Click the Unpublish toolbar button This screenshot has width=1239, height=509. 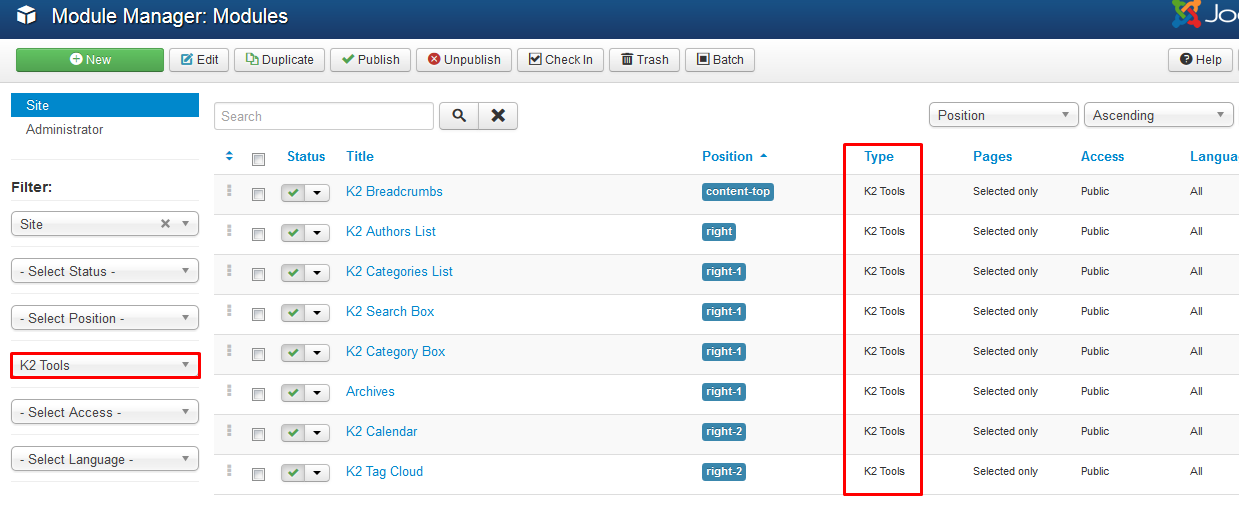[465, 60]
